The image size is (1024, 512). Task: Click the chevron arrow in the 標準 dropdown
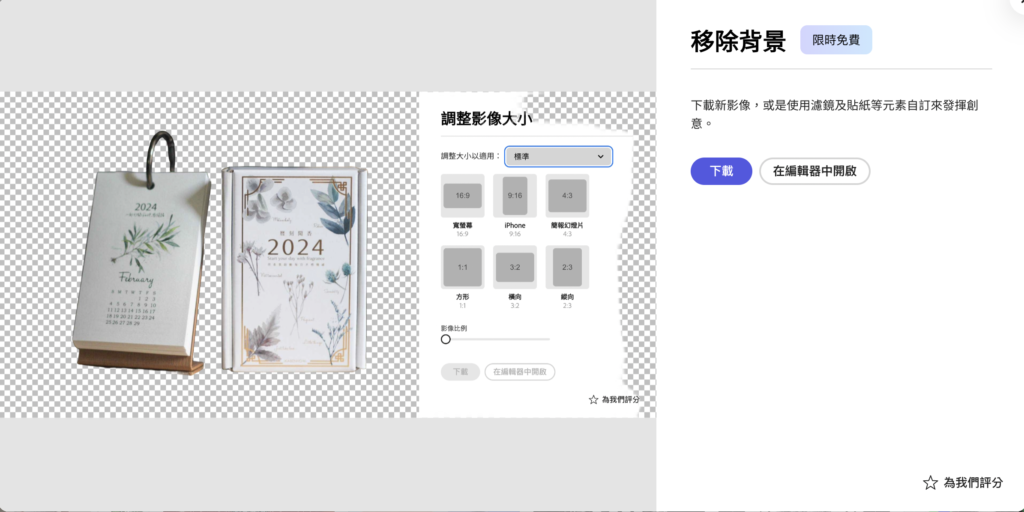(600, 157)
